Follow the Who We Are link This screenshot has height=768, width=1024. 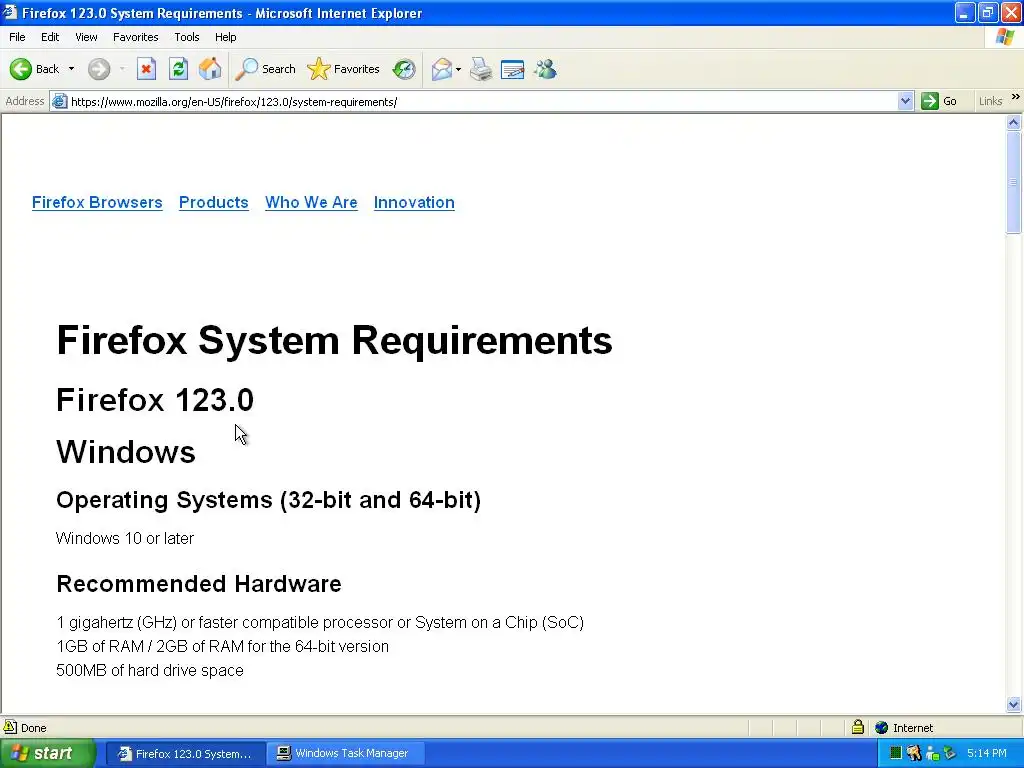tap(311, 202)
